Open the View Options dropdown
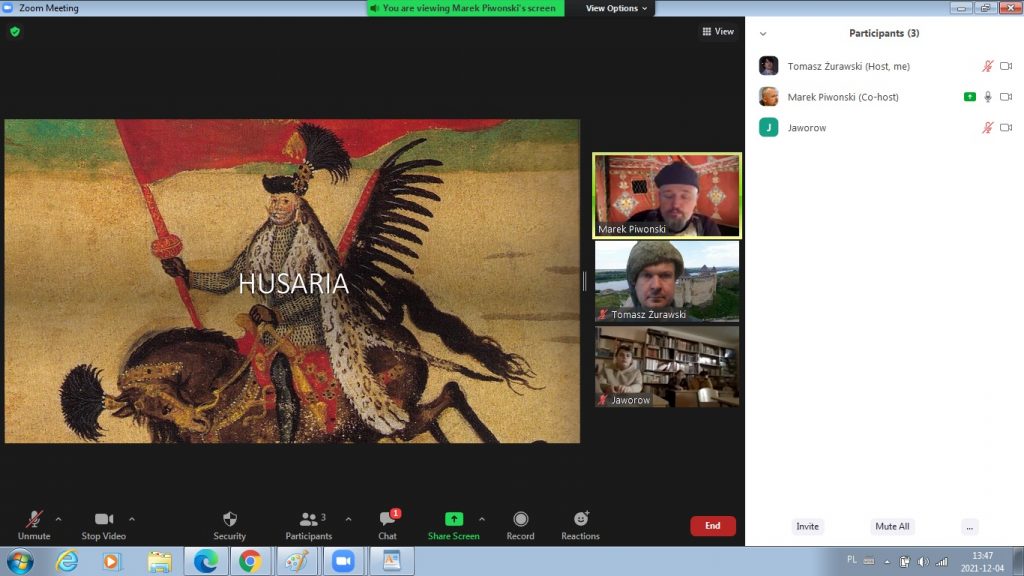Viewport: 1024px width, 576px height. click(x=616, y=8)
